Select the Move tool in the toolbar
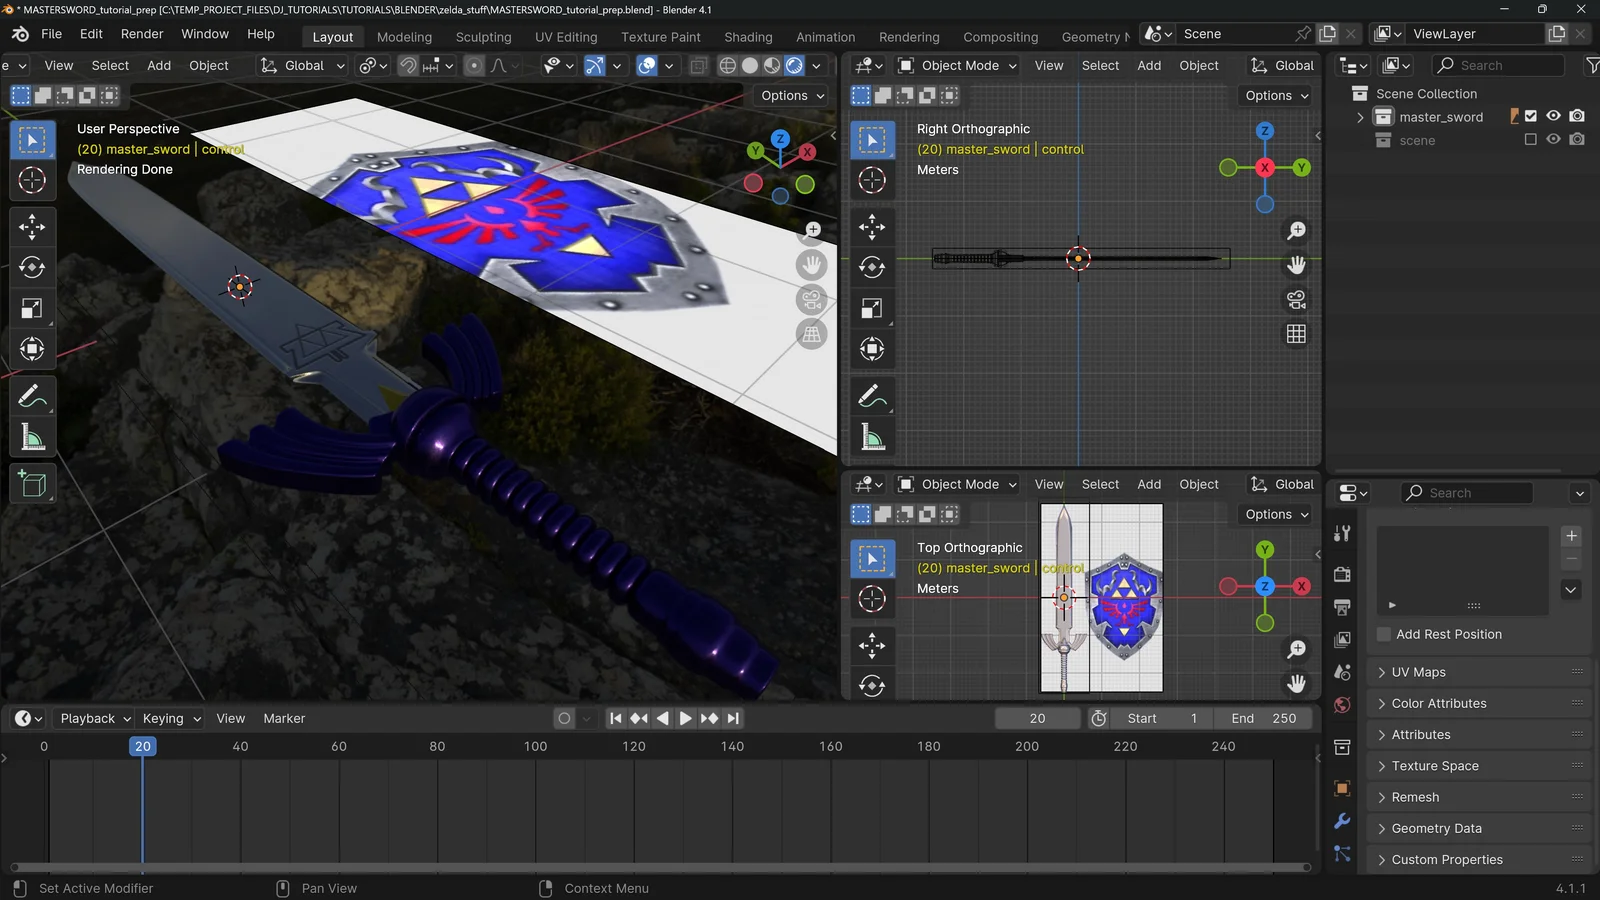 pos(32,227)
